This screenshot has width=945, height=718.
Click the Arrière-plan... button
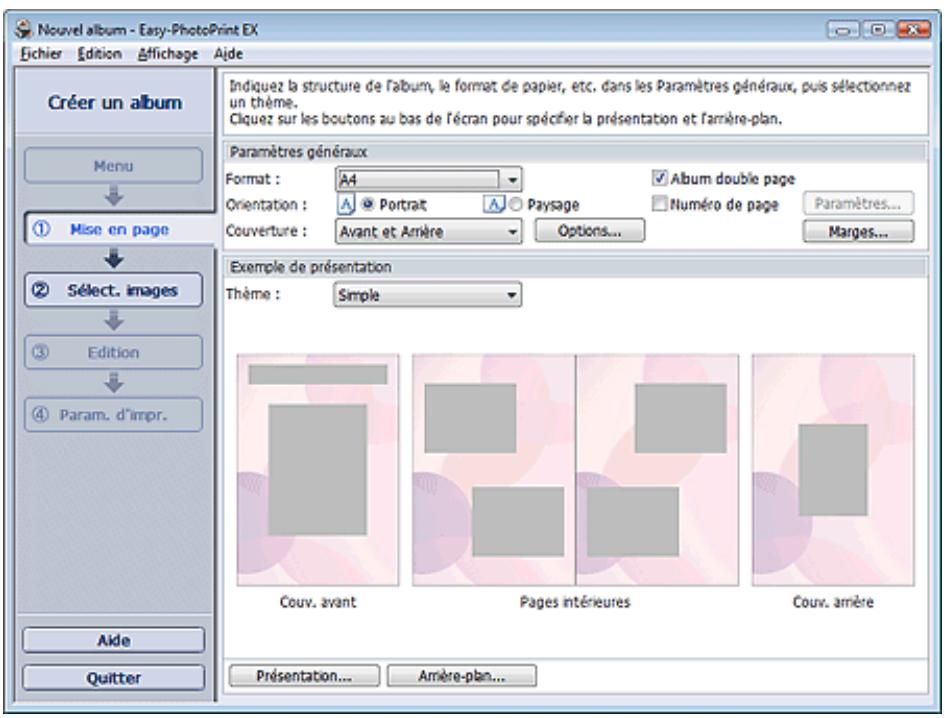pyautogui.click(x=462, y=676)
